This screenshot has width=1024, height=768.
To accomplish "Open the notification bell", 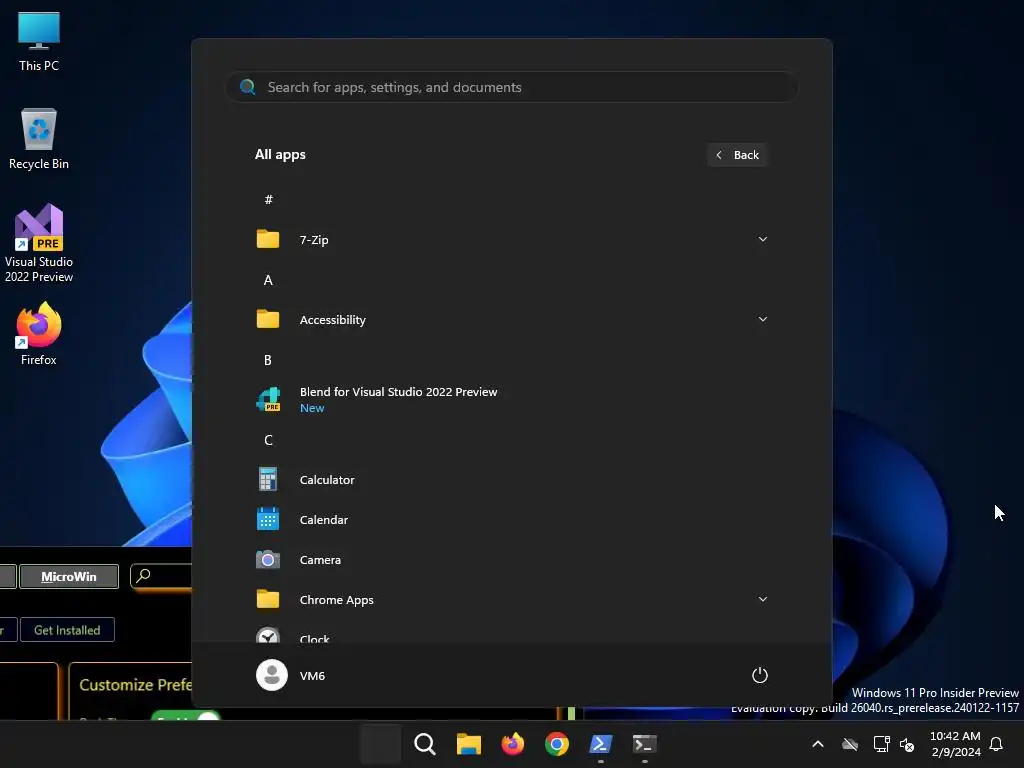I will [997, 744].
